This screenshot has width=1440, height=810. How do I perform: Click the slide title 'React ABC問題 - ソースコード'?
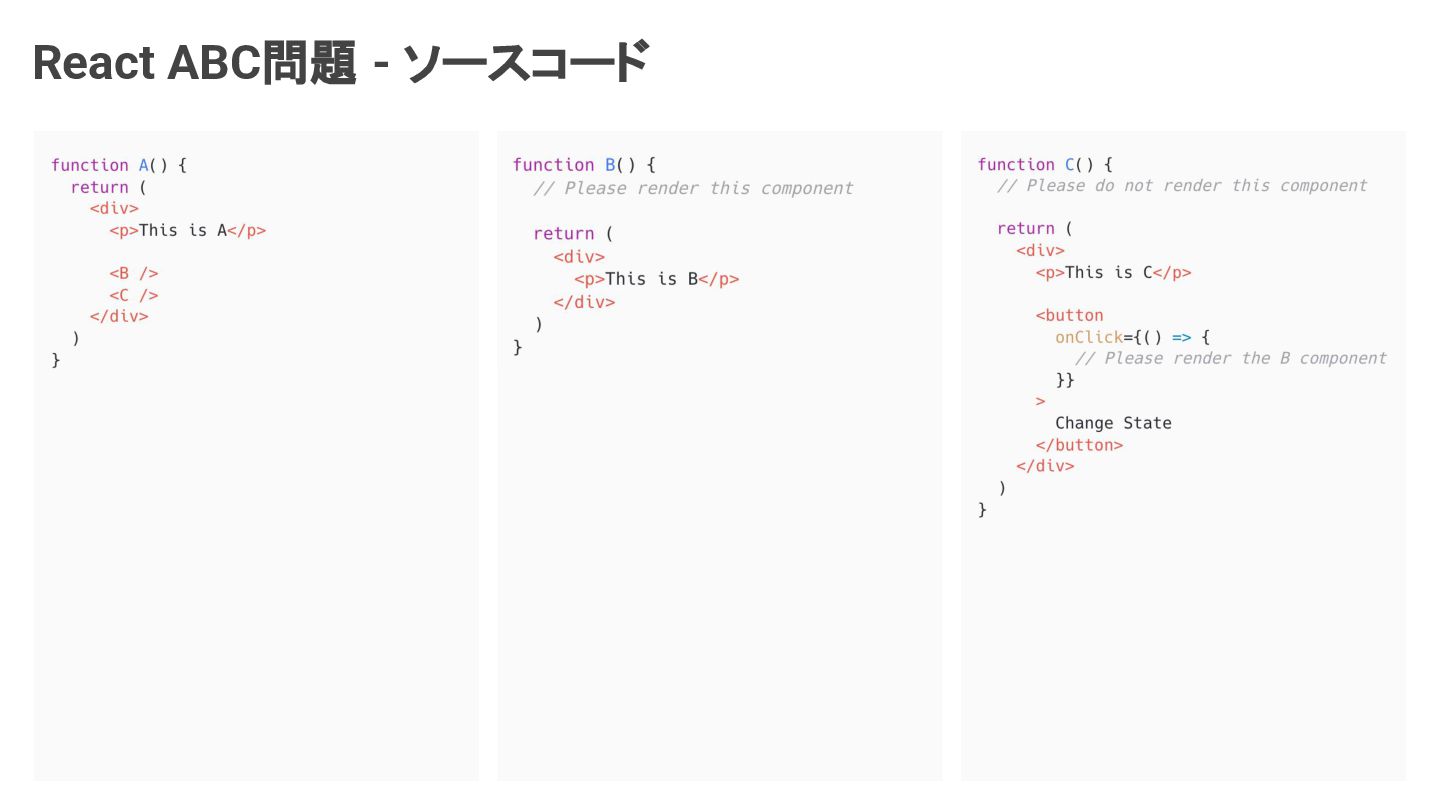pos(341,63)
